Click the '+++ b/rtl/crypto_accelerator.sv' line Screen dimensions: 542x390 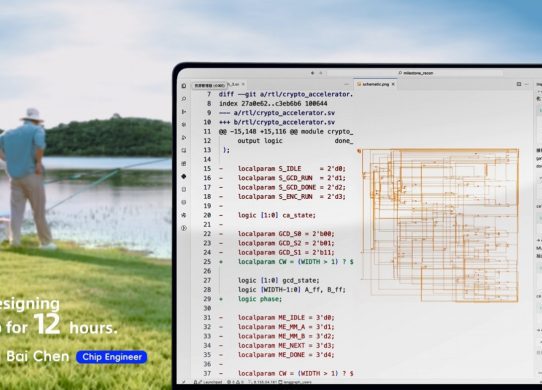[277, 122]
